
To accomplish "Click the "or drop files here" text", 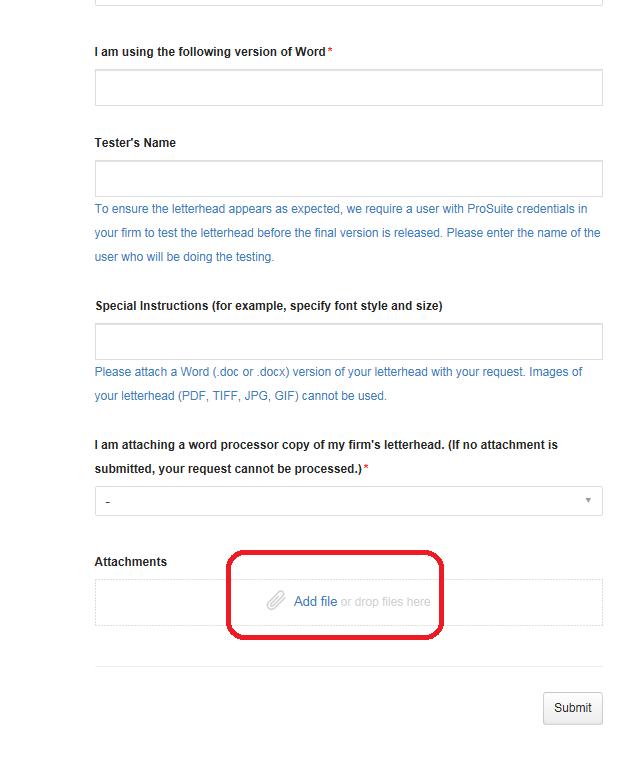I will click(385, 602).
